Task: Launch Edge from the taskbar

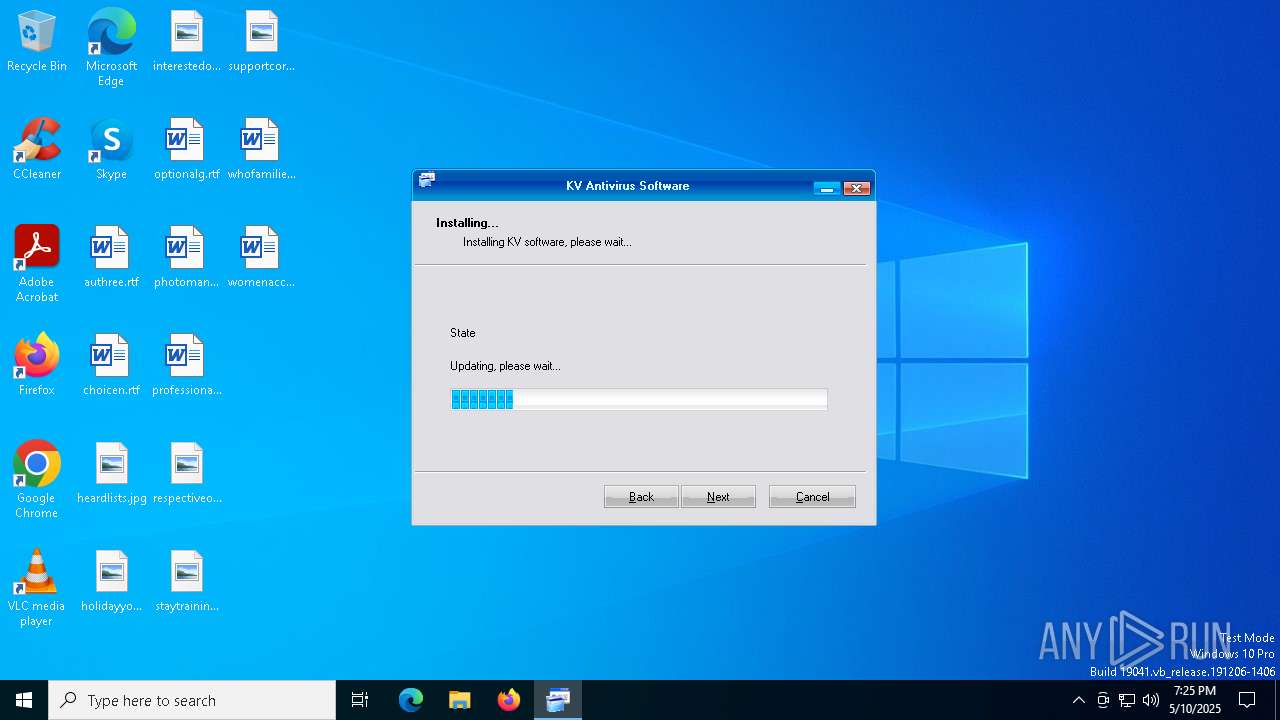Action: (x=411, y=700)
